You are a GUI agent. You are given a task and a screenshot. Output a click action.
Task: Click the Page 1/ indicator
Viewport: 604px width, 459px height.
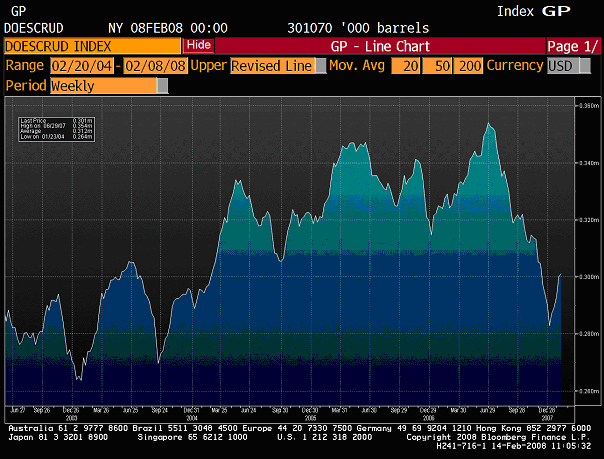(x=572, y=46)
